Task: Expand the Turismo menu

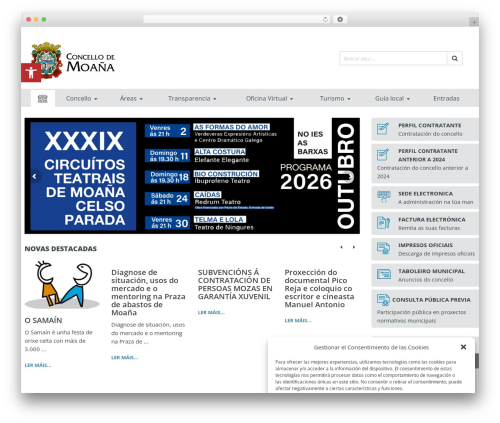Action: point(335,98)
